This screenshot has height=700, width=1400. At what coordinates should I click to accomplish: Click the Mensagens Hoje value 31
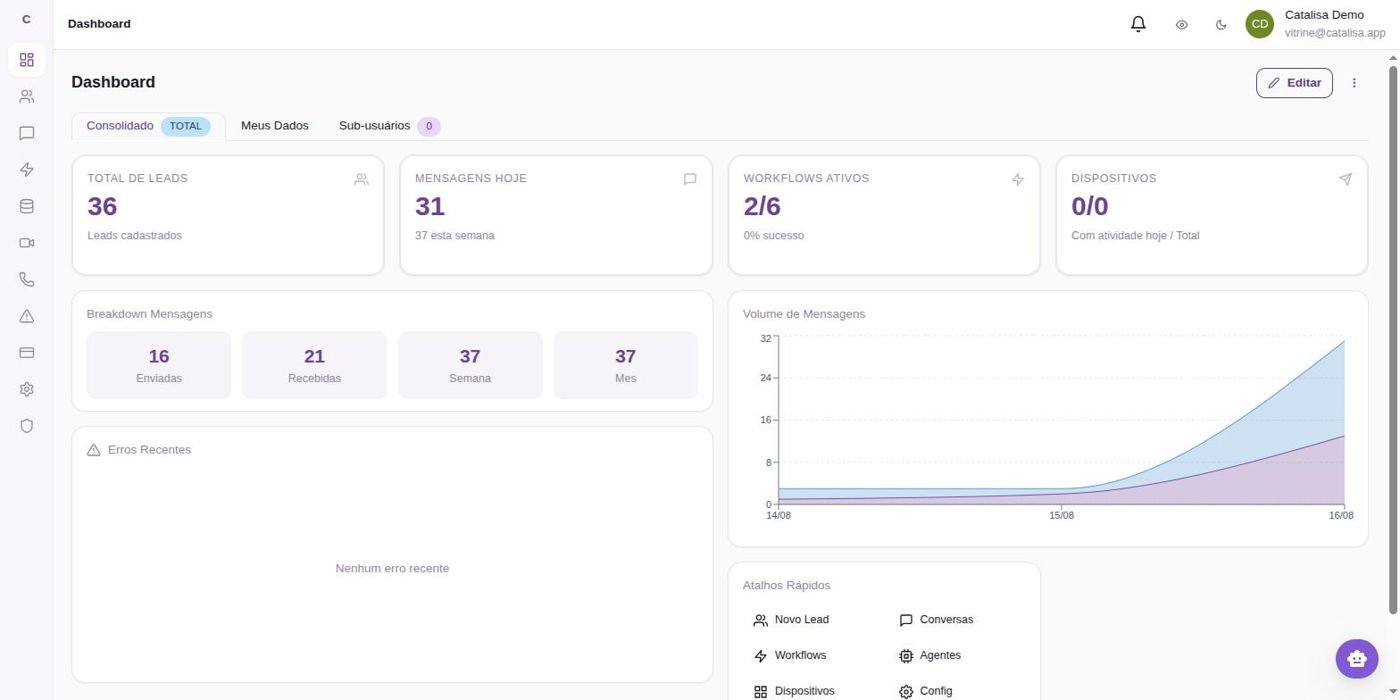tap(430, 206)
